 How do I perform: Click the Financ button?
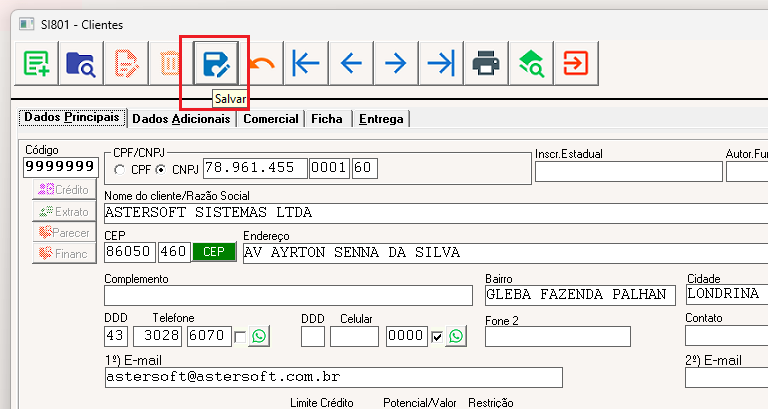pyautogui.click(x=64, y=254)
